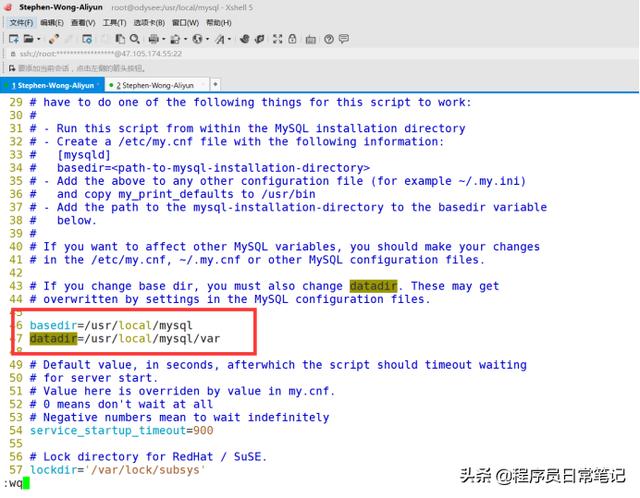This screenshot has height=498, width=640.
Task: Click the speech bubble feedback icon
Action: pyautogui.click(x=344, y=39)
